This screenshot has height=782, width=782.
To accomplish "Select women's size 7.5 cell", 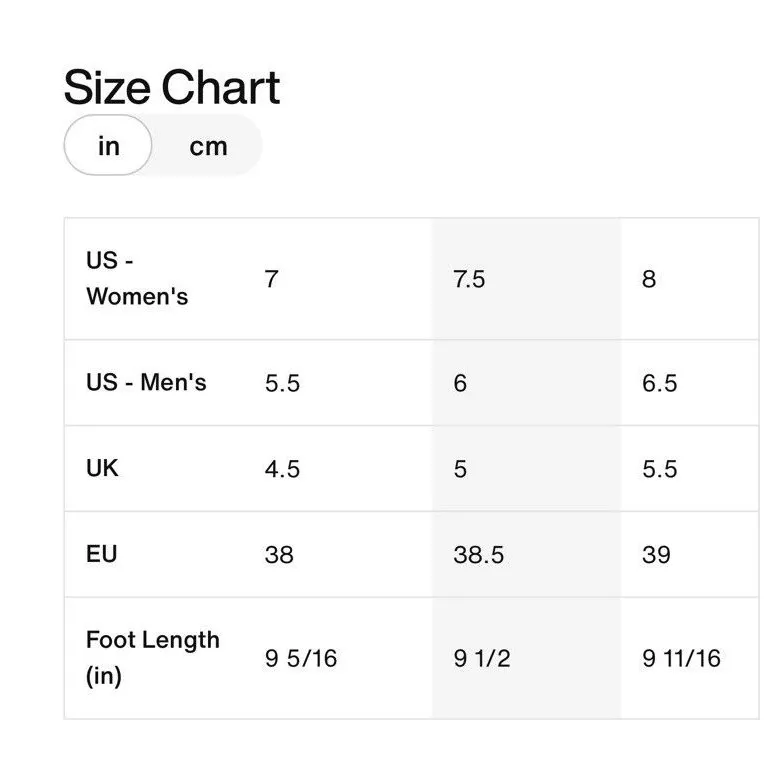I will click(469, 279).
